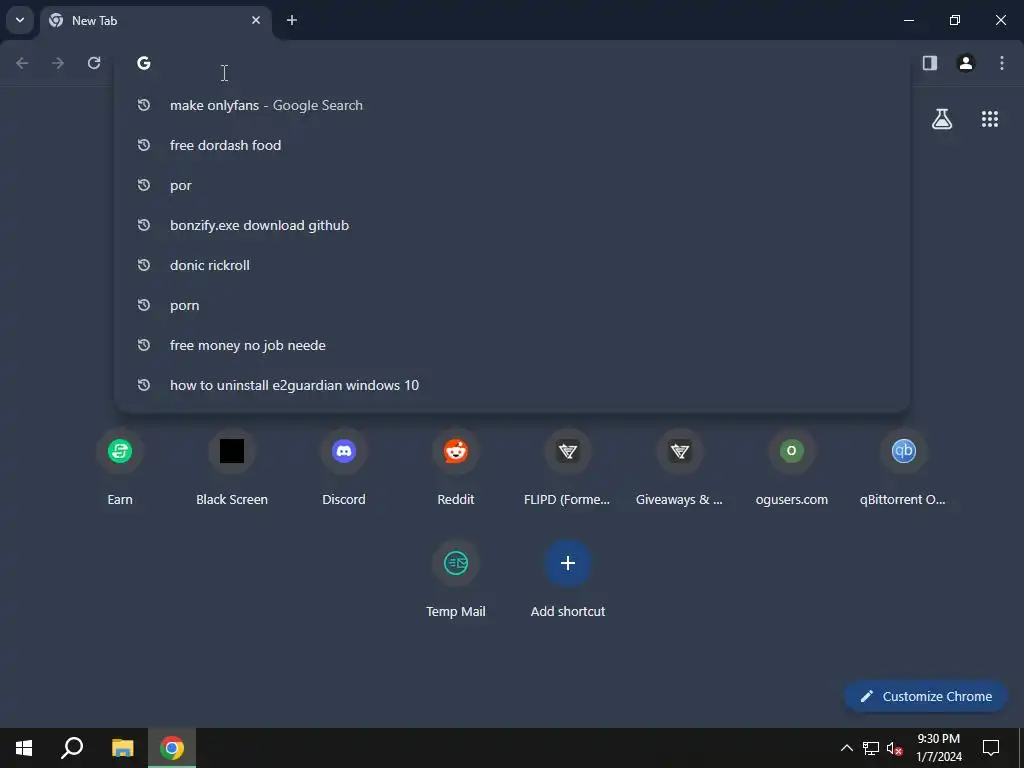1024x768 pixels.
Task: Click the muted volume tray icon
Action: 894,748
